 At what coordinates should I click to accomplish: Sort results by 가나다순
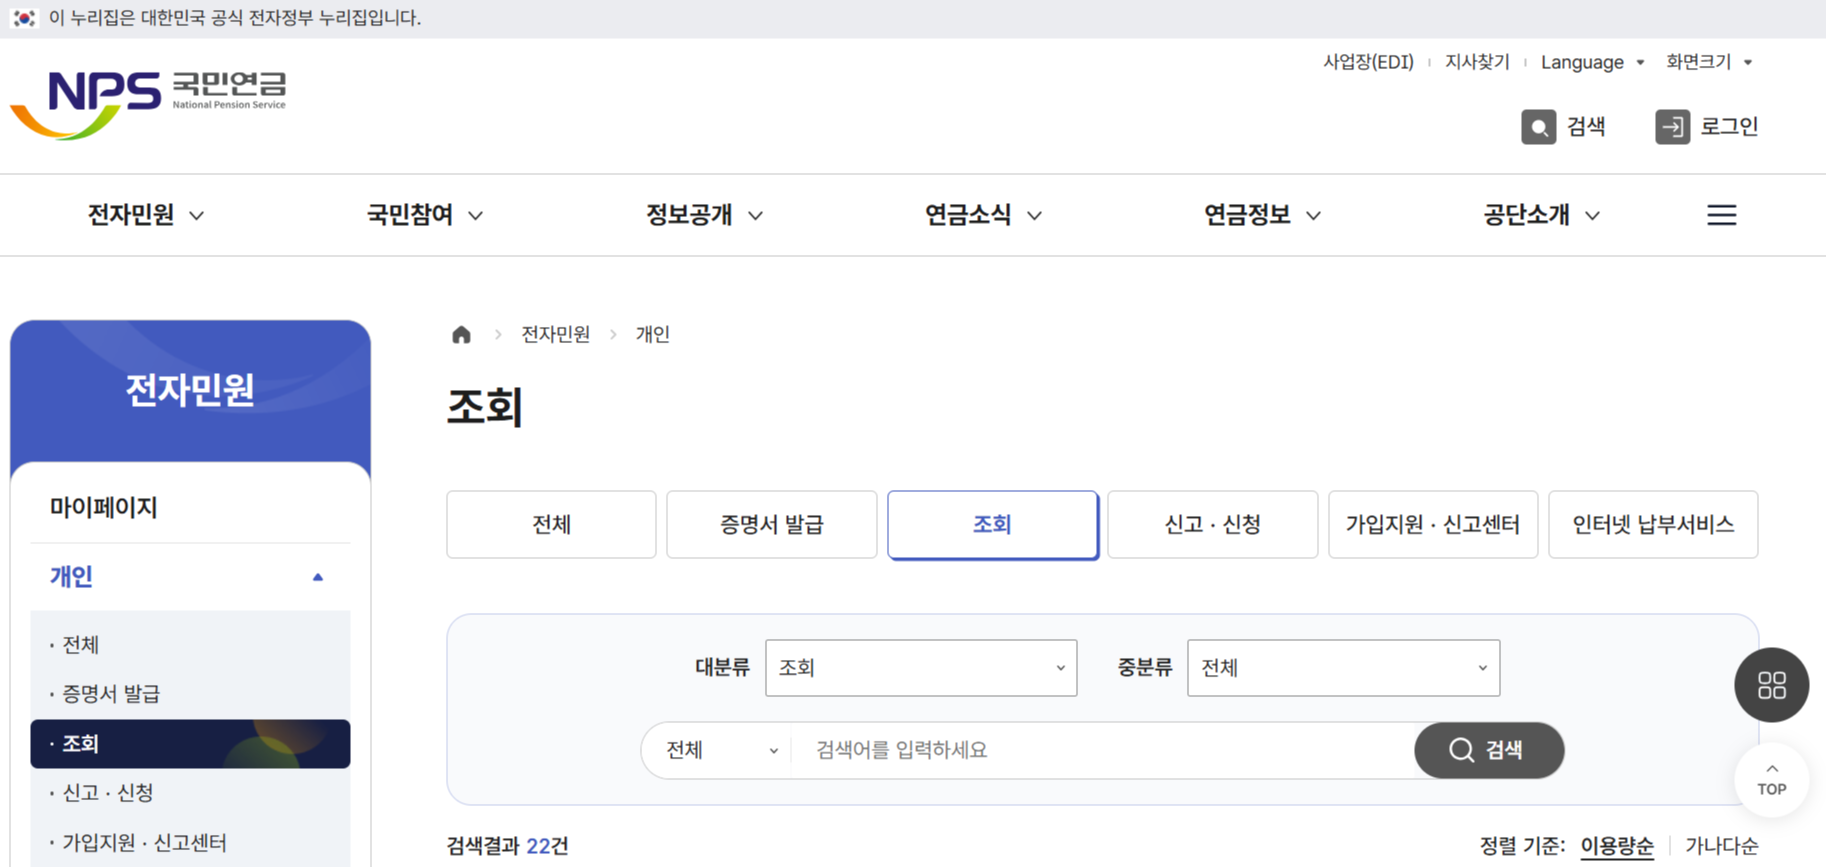(x=1721, y=846)
